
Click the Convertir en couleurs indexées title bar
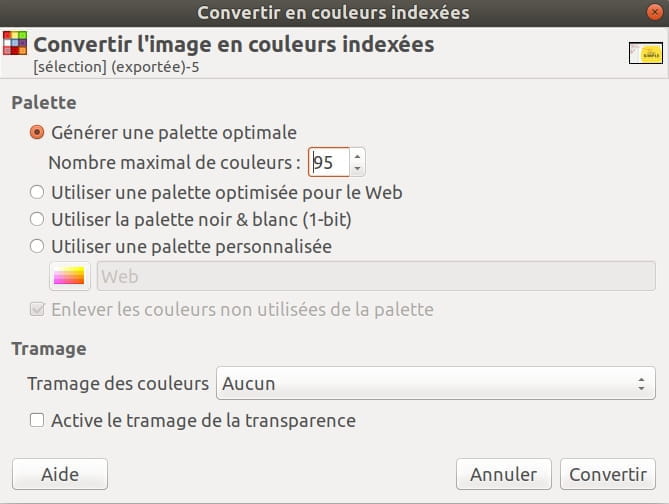pos(333,13)
